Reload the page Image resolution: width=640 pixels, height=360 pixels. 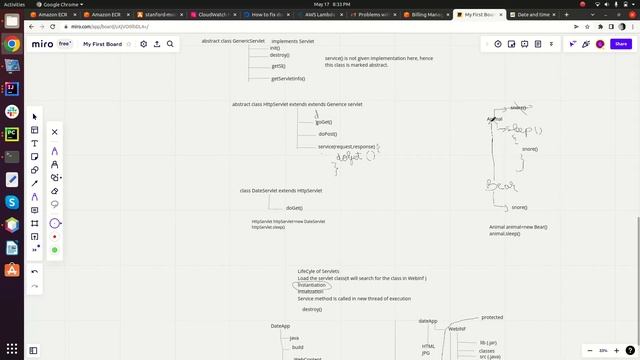coord(53,27)
